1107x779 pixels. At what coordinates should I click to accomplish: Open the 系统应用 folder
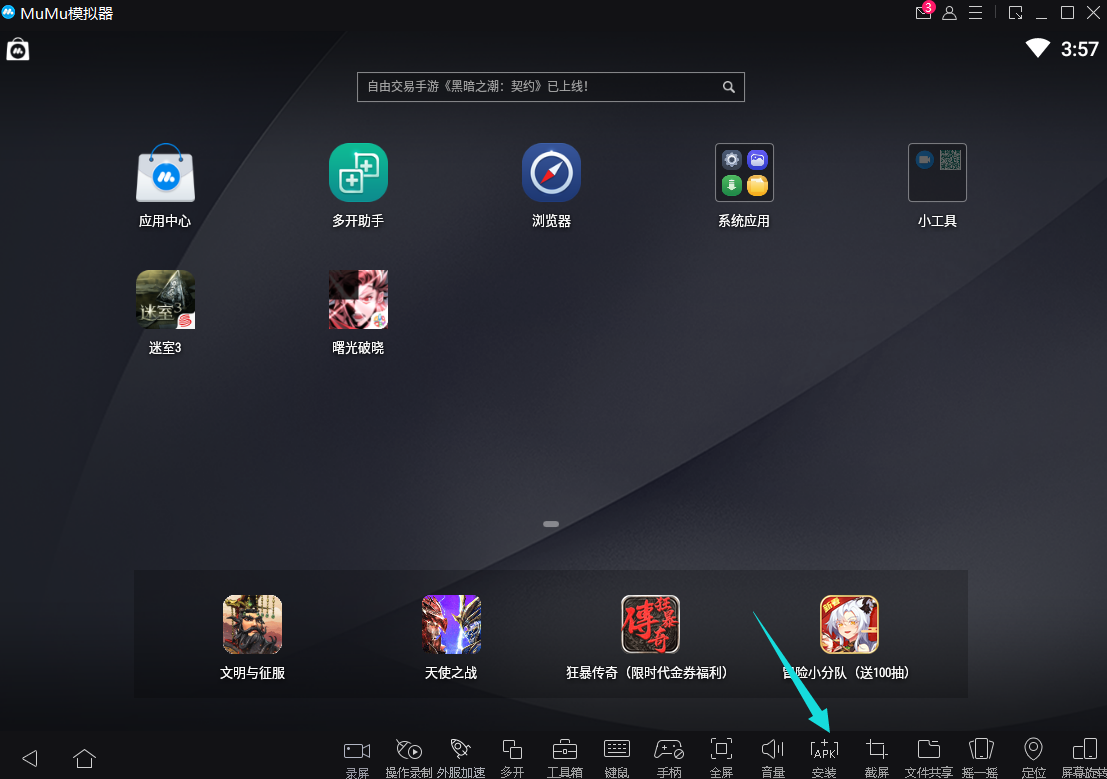click(x=744, y=173)
